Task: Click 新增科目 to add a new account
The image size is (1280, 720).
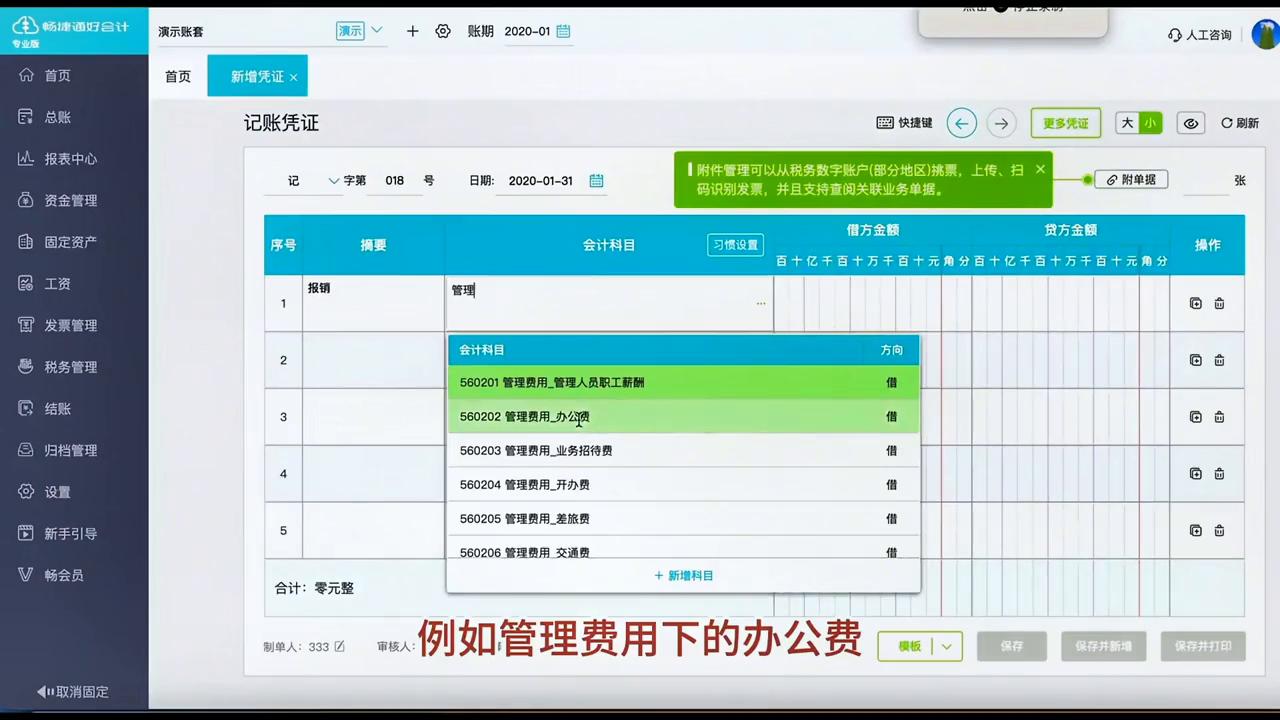Action: [x=683, y=575]
